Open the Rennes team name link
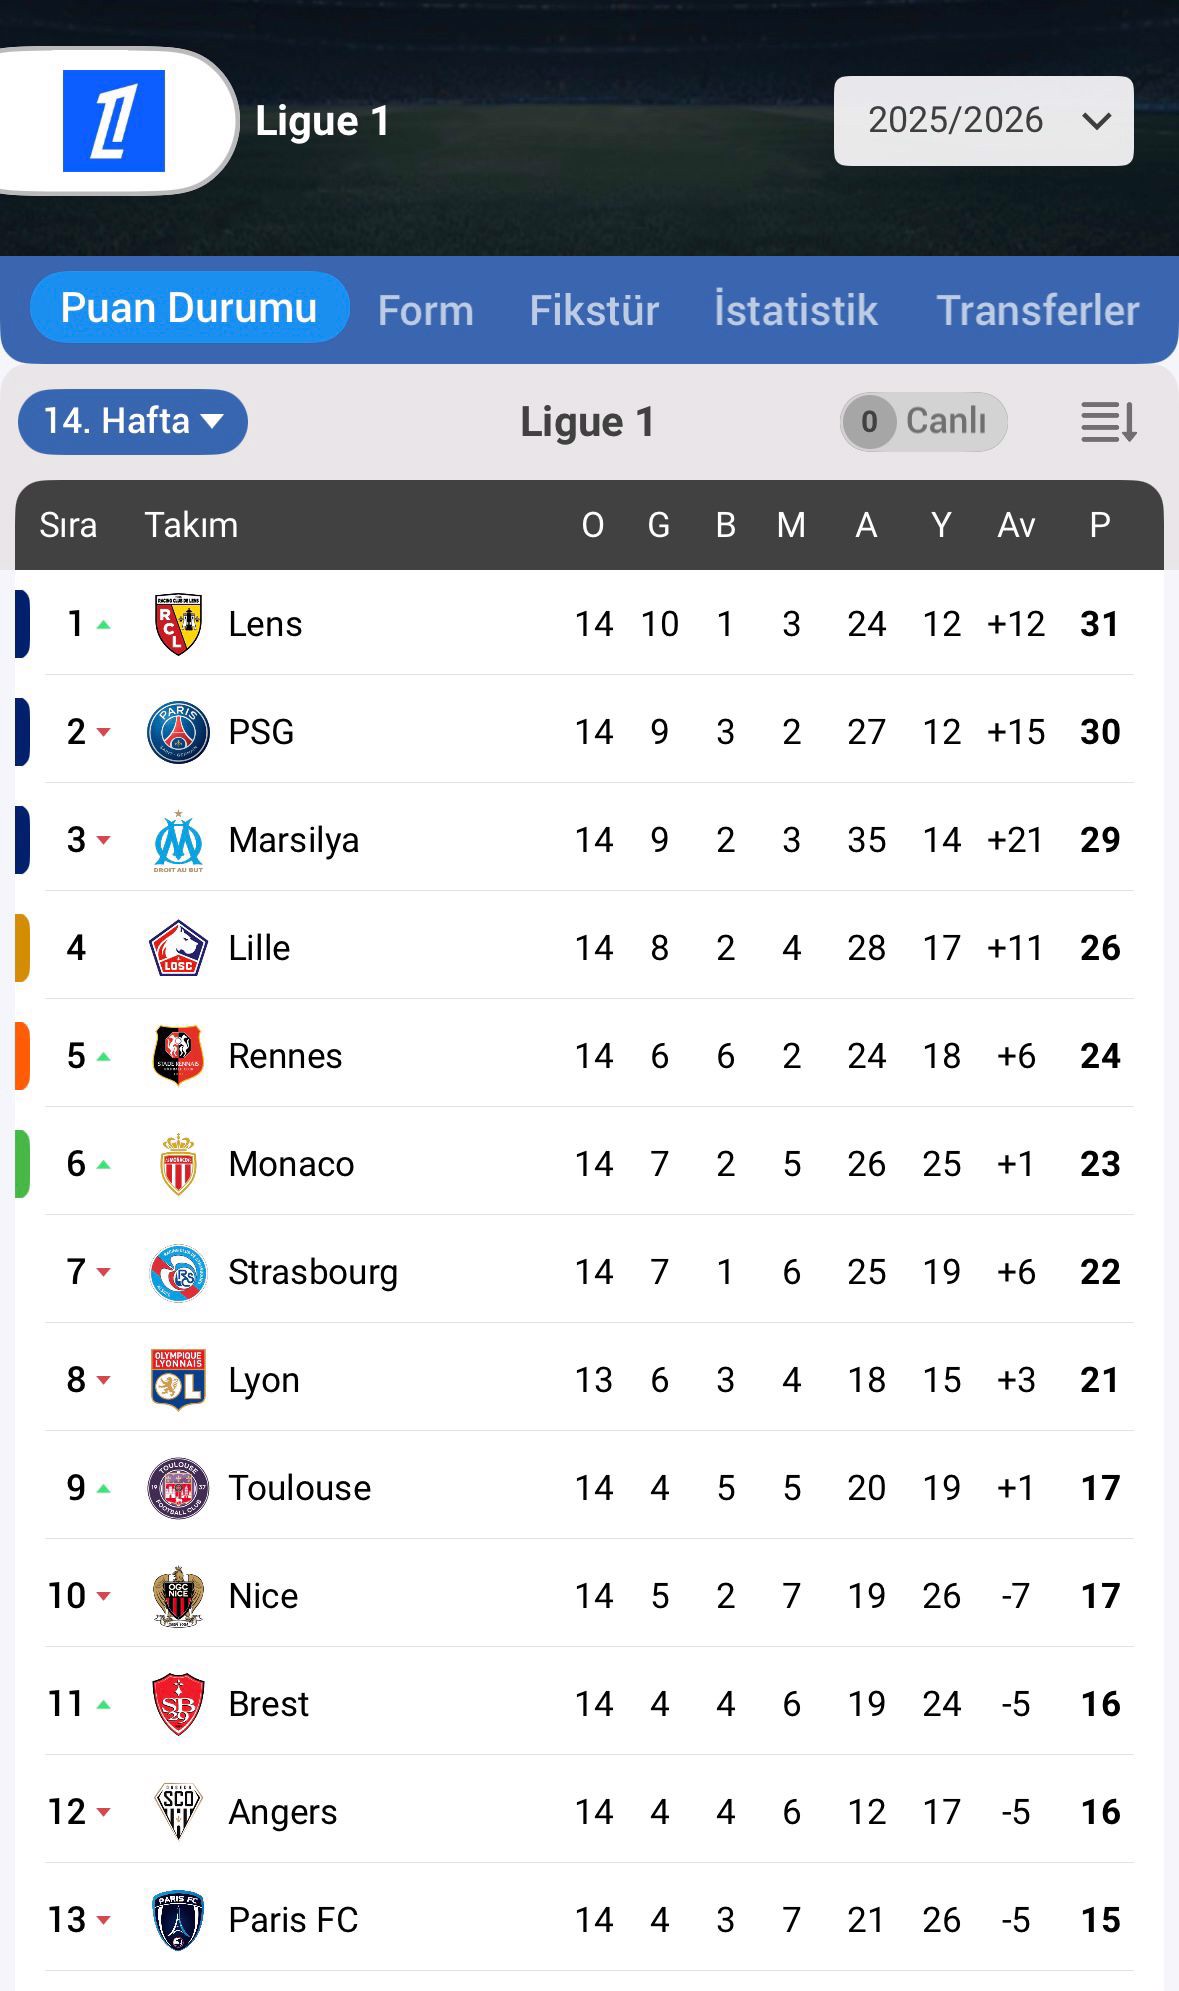This screenshot has height=1991, width=1179. (x=285, y=1056)
